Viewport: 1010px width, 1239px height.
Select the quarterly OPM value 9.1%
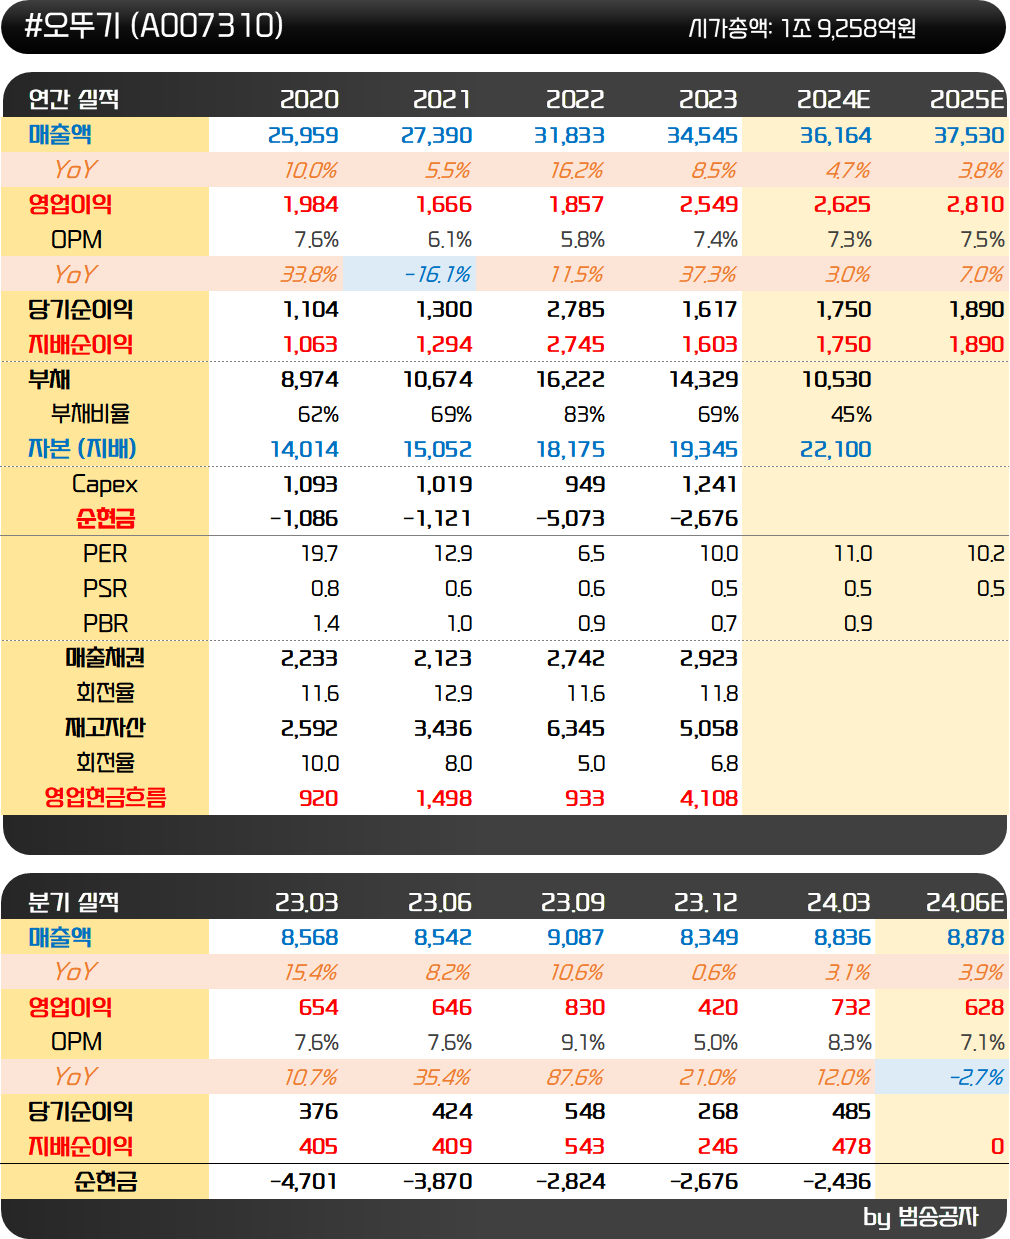click(x=583, y=1042)
